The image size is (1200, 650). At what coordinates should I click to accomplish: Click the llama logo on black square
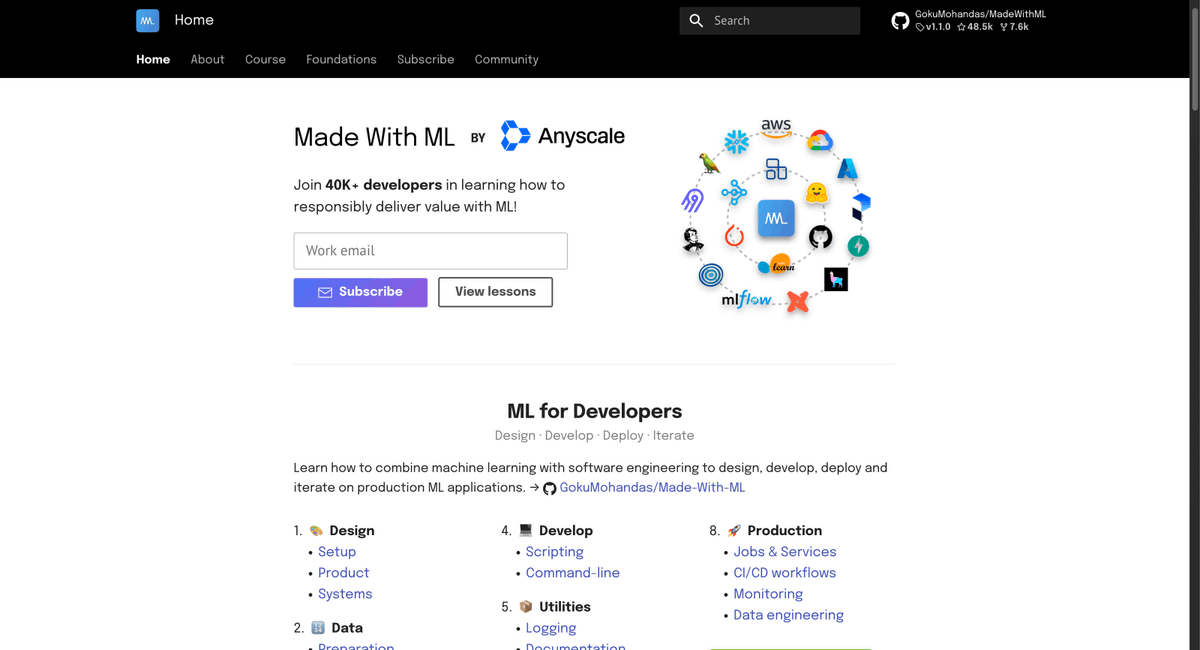[836, 280]
